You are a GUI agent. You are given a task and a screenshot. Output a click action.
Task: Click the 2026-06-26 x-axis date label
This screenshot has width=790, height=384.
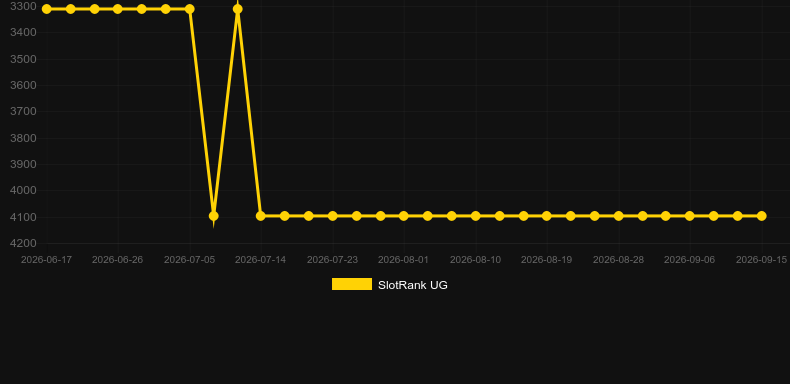click(117, 260)
